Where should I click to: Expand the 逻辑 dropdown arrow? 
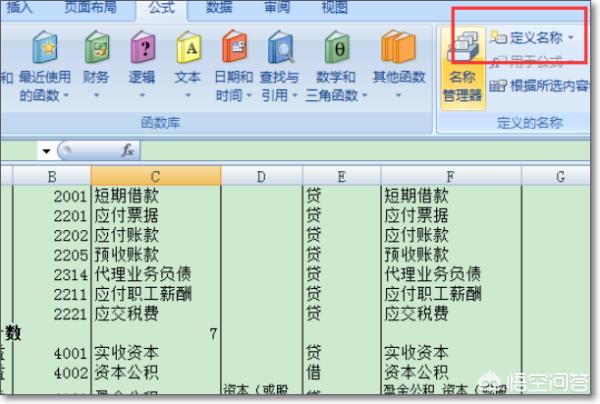[x=142, y=95]
